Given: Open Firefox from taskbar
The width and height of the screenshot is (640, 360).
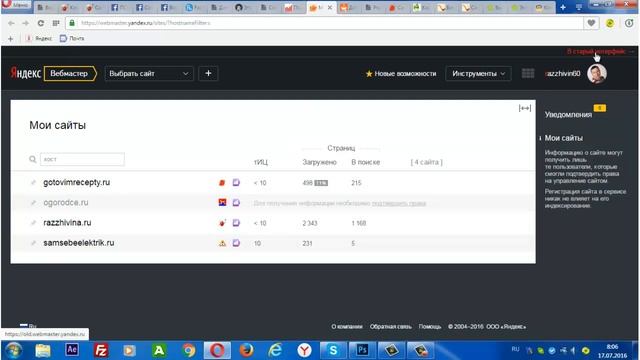Looking at the screenshot, I should tap(246, 350).
